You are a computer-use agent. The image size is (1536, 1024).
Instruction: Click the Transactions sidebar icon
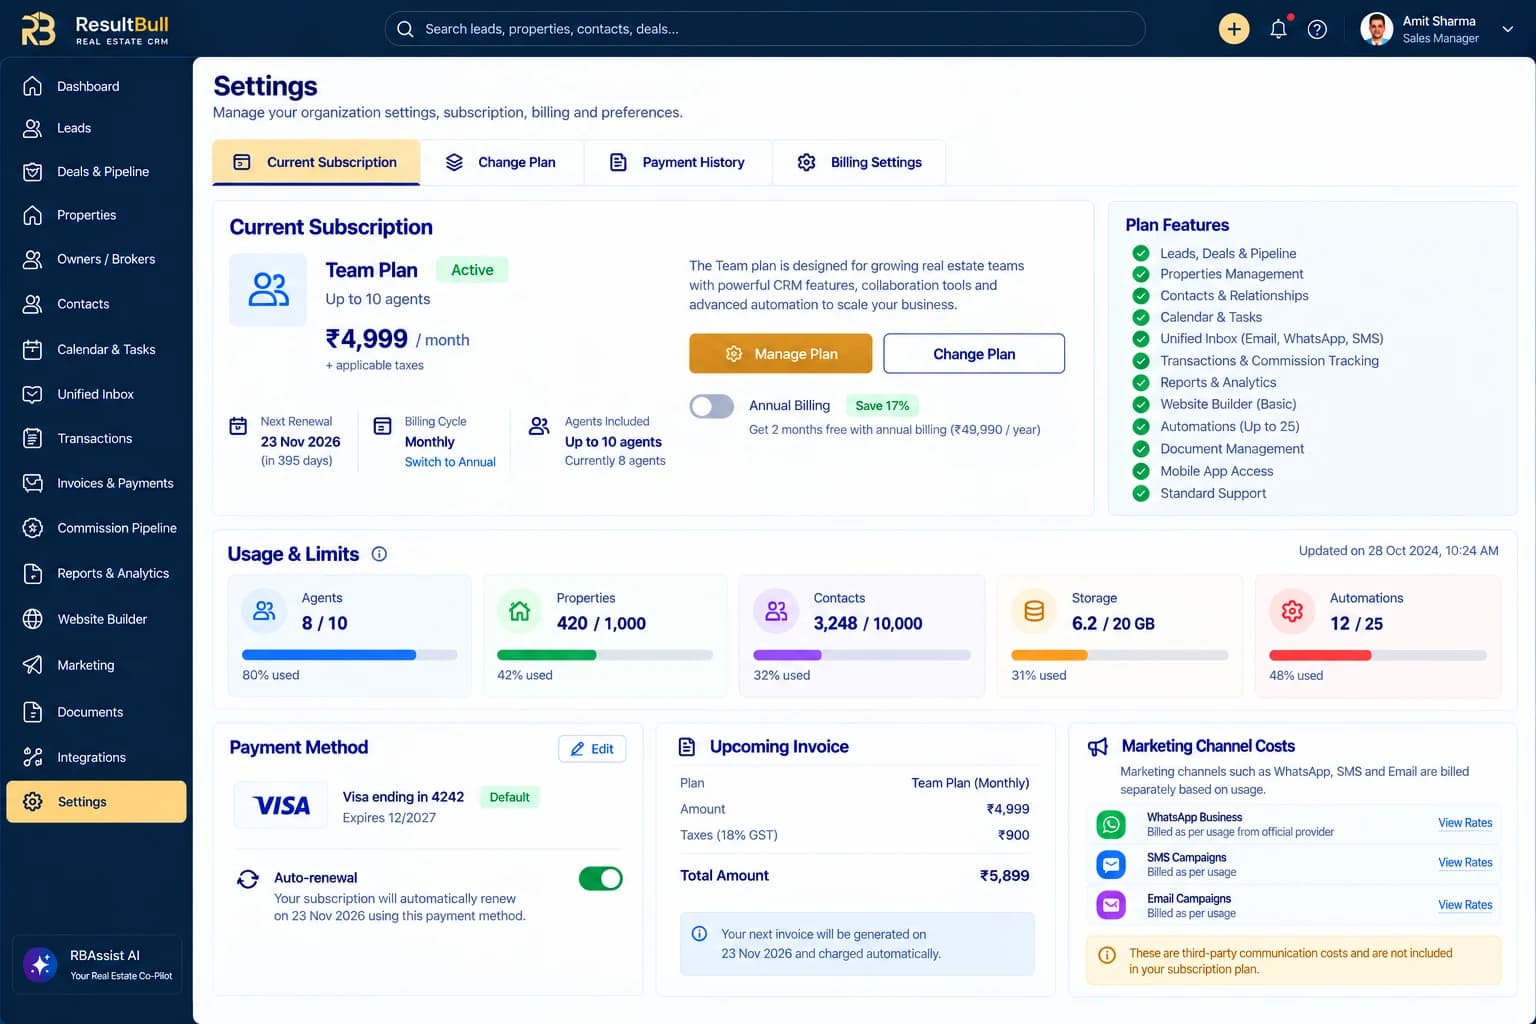coord(33,438)
